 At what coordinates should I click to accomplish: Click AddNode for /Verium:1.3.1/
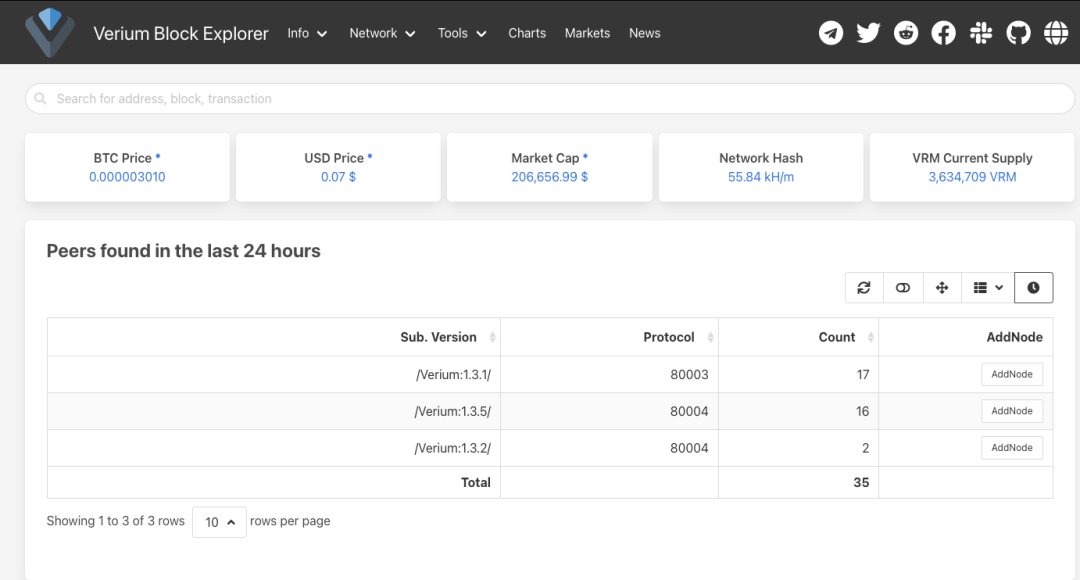1012,374
